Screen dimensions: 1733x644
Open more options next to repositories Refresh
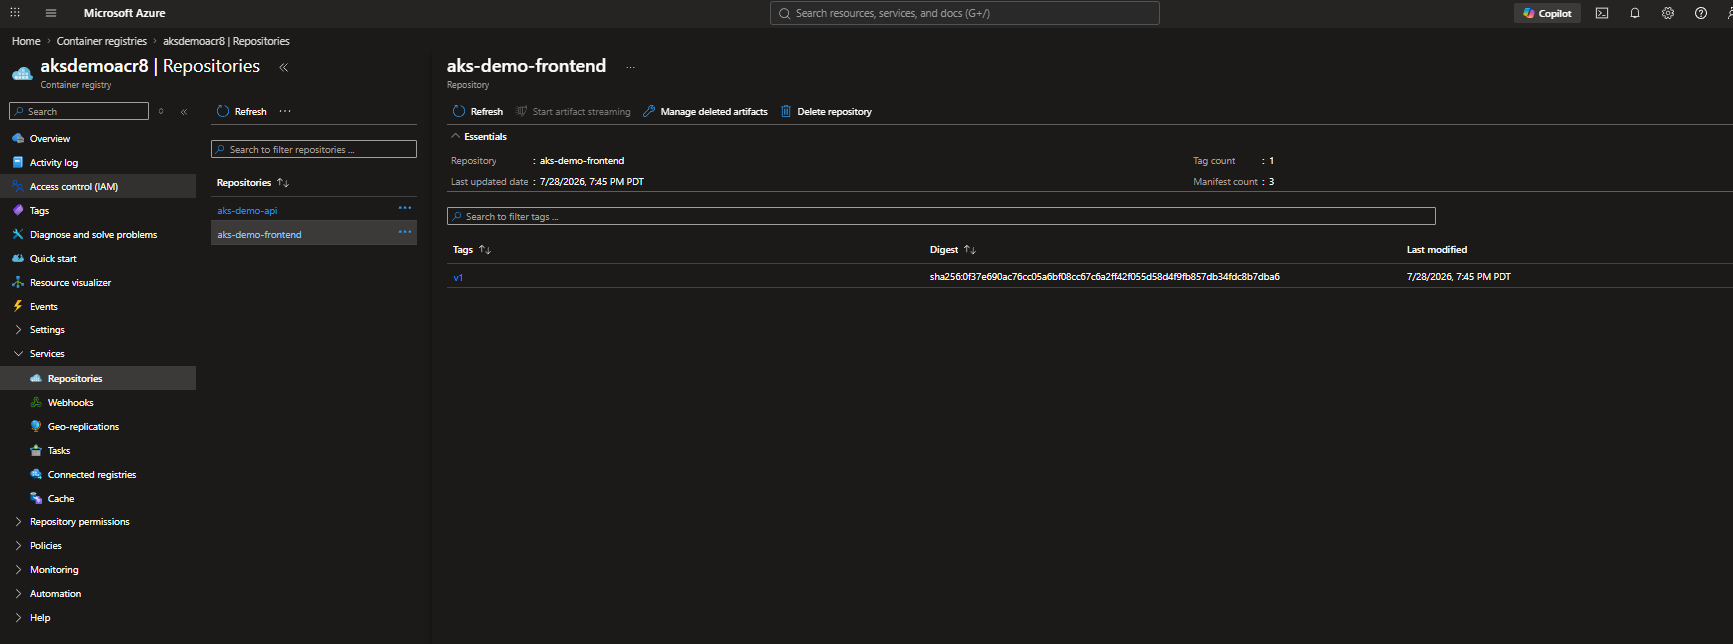285,111
